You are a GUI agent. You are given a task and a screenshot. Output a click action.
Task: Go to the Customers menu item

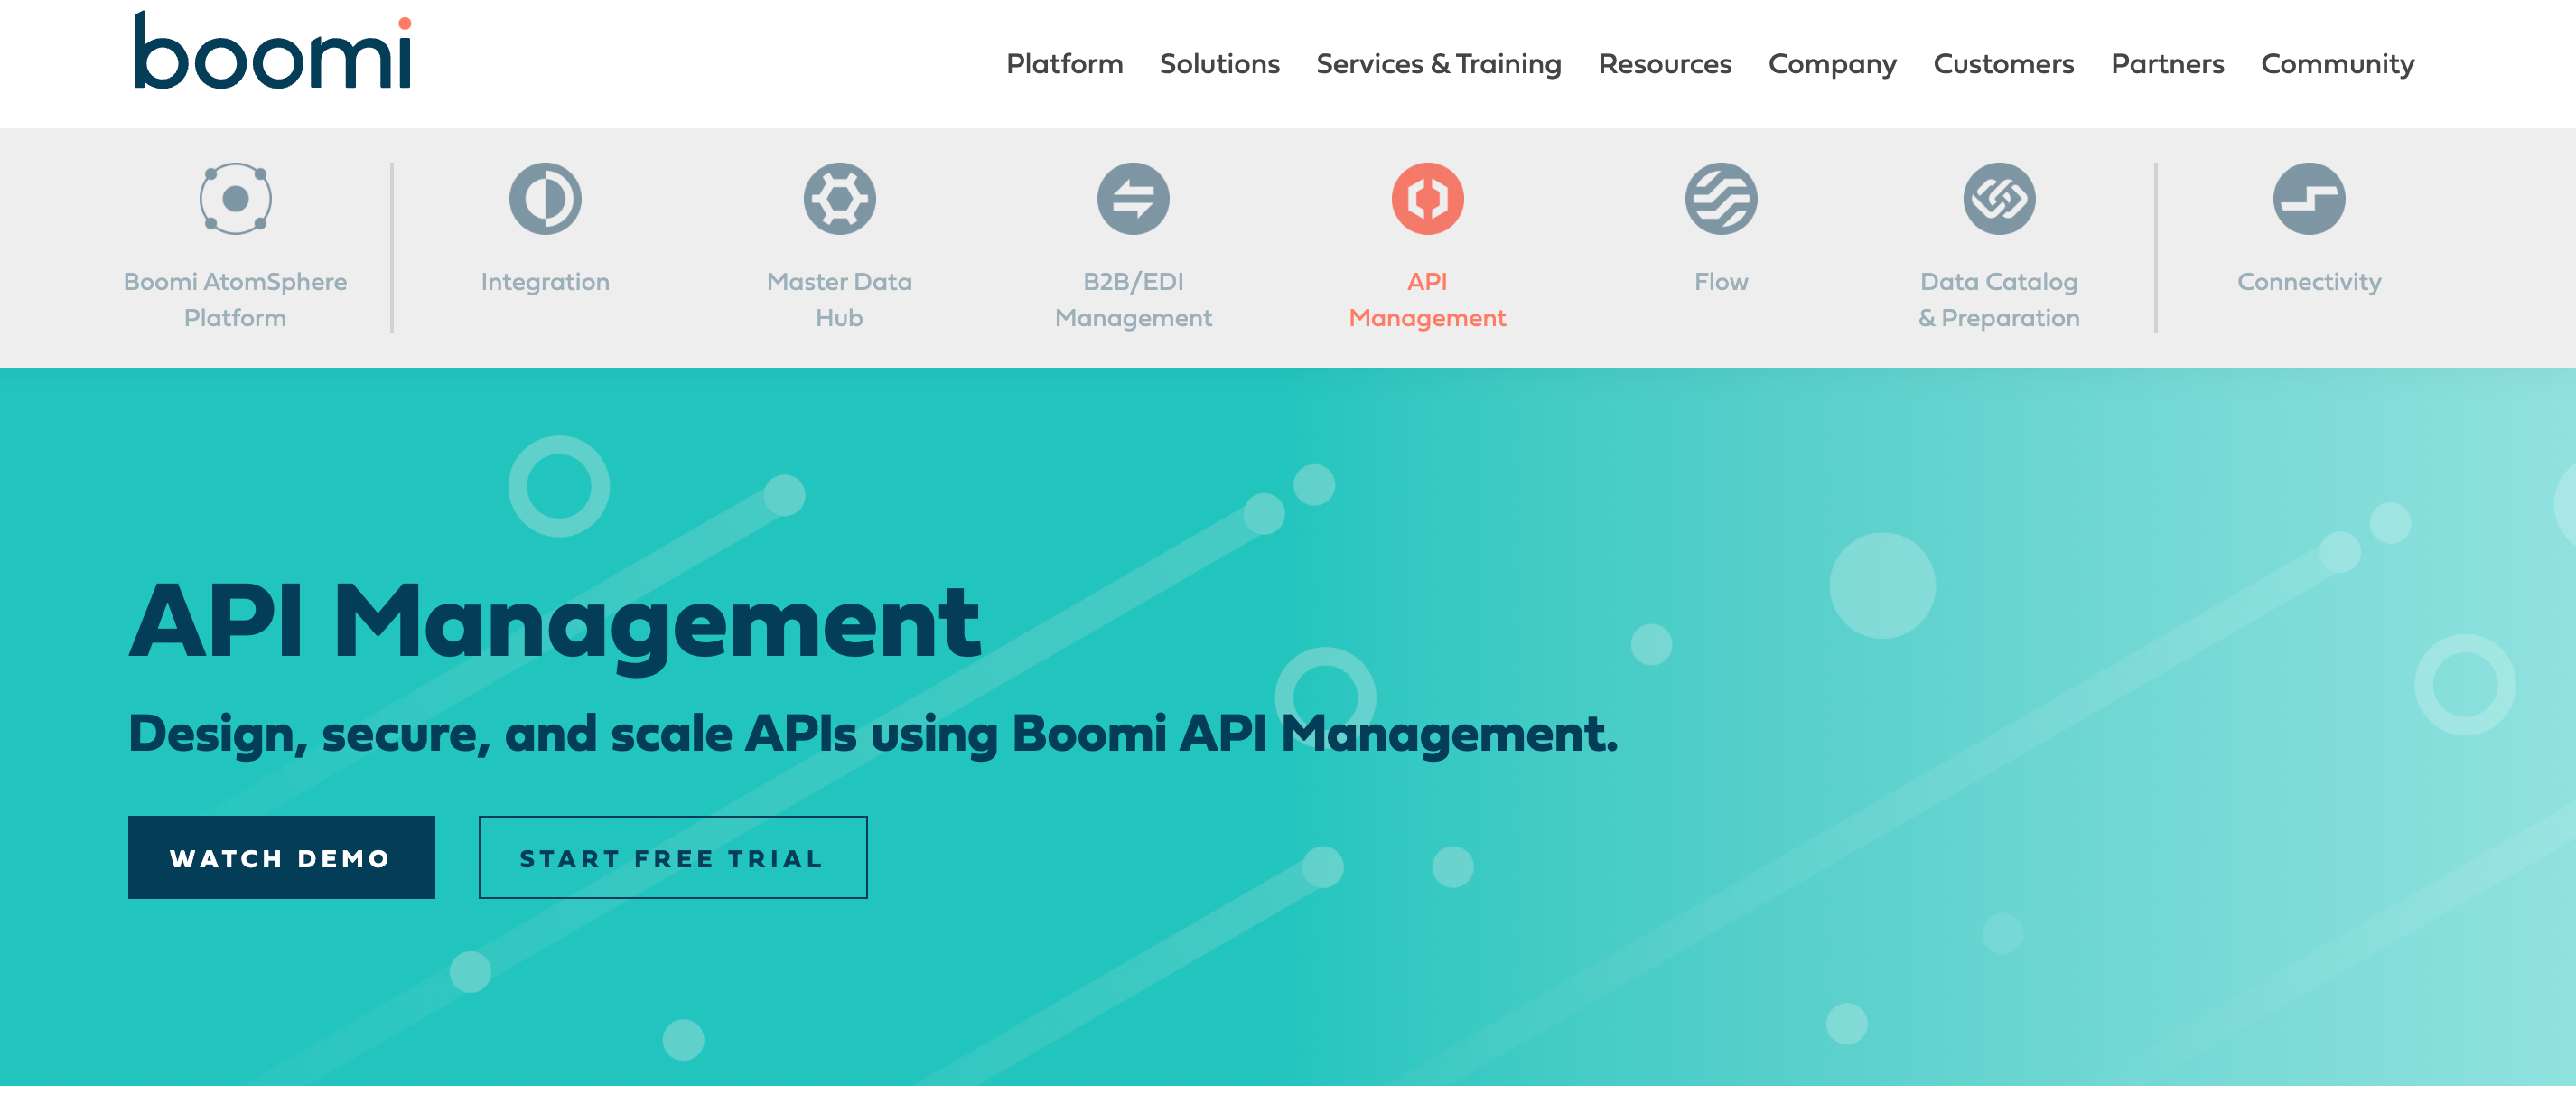(x=2003, y=64)
